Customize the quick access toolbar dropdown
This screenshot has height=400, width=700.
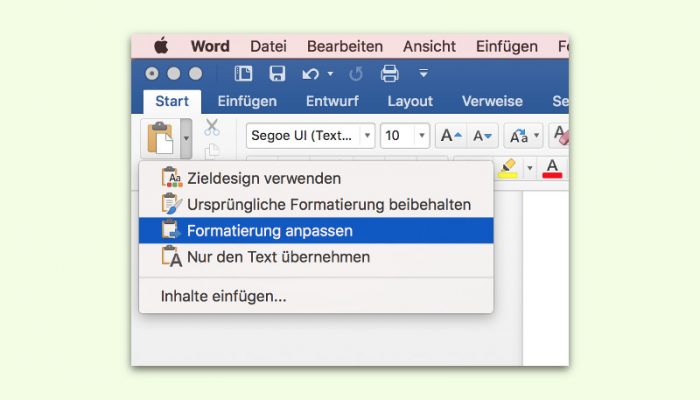[423, 73]
